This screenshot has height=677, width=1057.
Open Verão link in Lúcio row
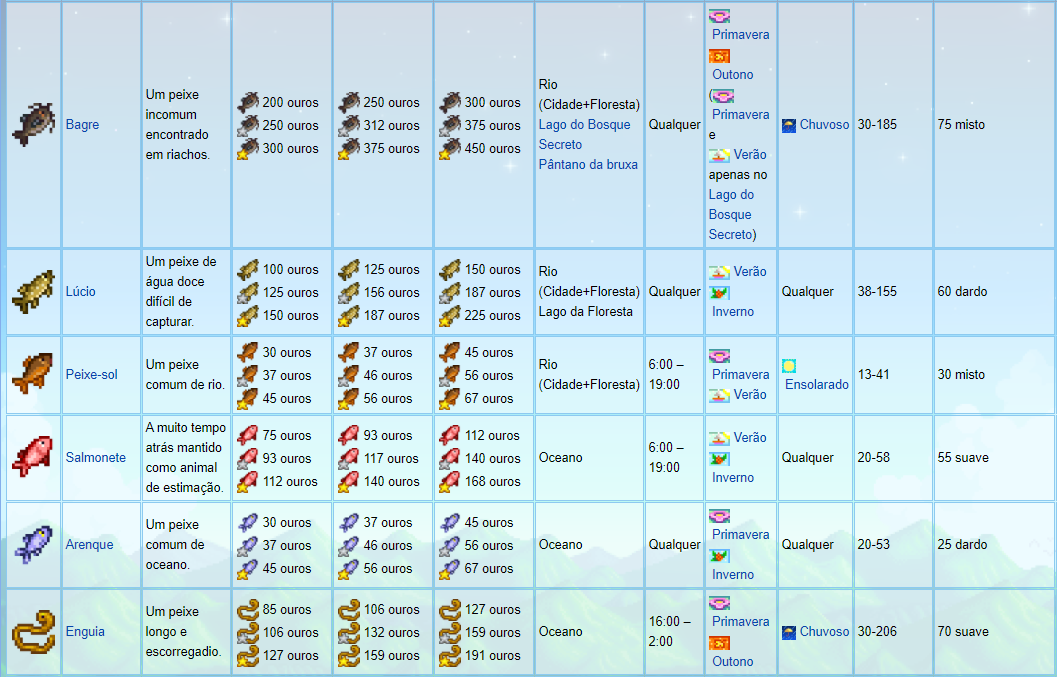[750, 272]
